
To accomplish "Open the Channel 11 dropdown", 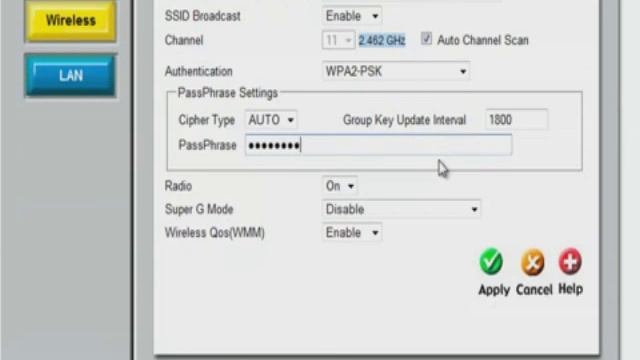I will 338,40.
